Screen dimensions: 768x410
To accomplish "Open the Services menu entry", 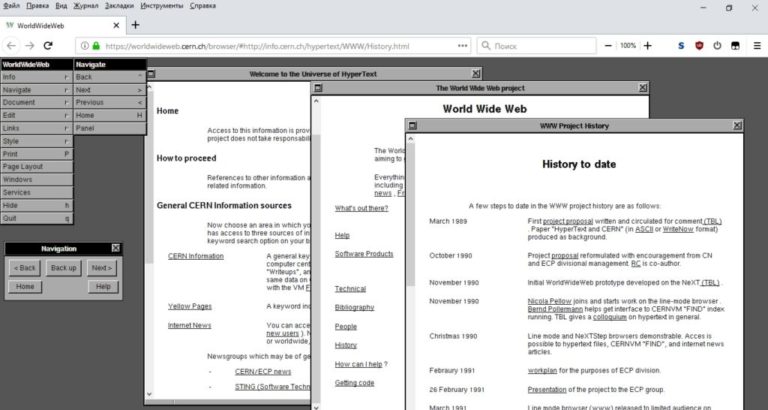I will coord(37,193).
